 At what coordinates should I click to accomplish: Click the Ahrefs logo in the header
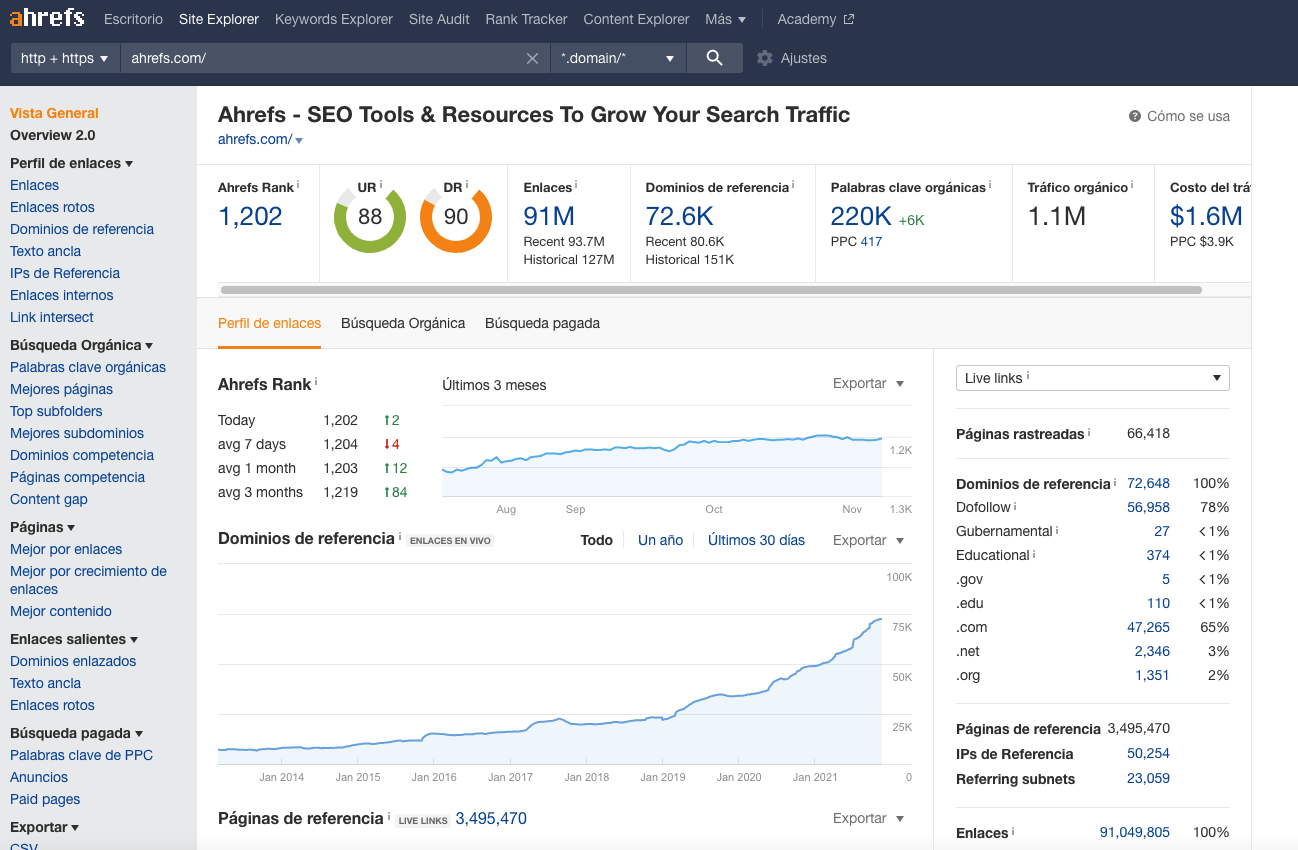[47, 18]
